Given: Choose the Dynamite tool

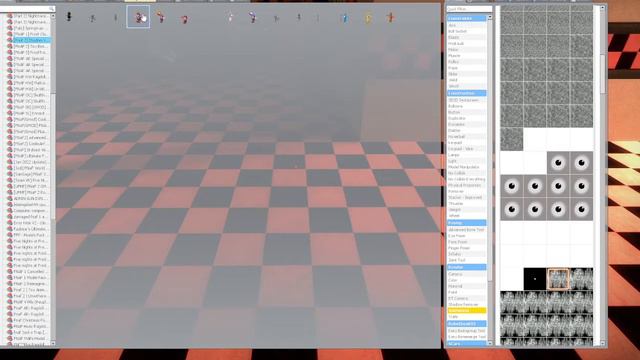Looking at the screenshot, I should (467, 124).
